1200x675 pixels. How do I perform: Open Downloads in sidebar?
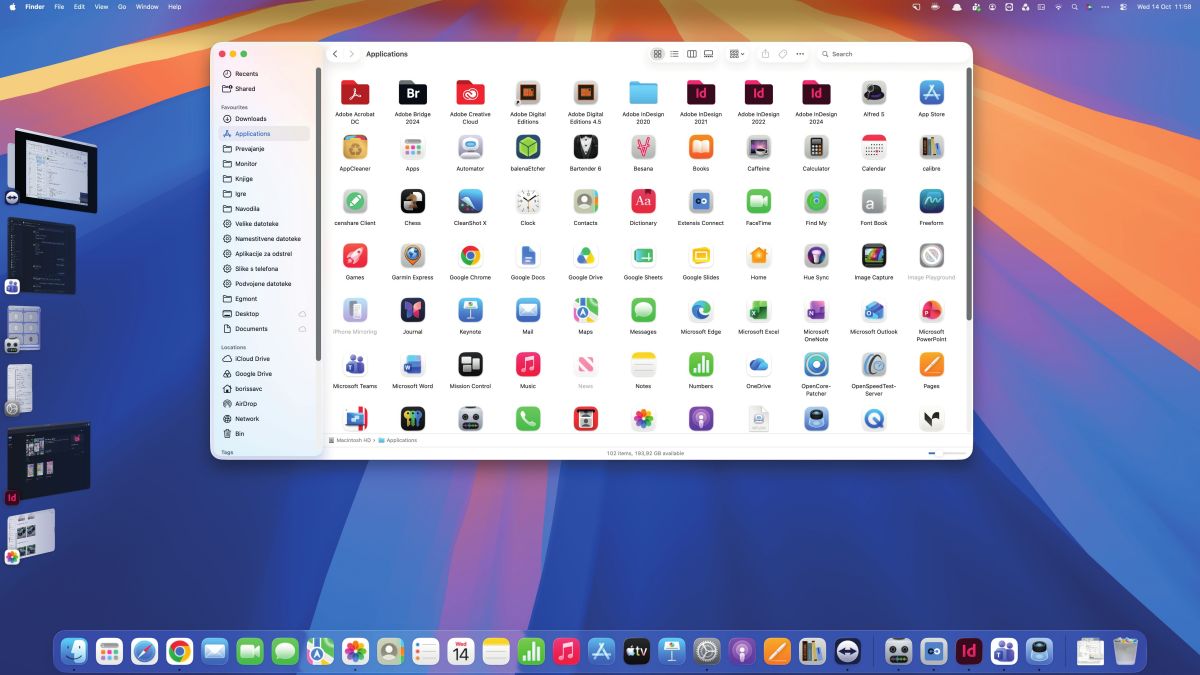265,119
